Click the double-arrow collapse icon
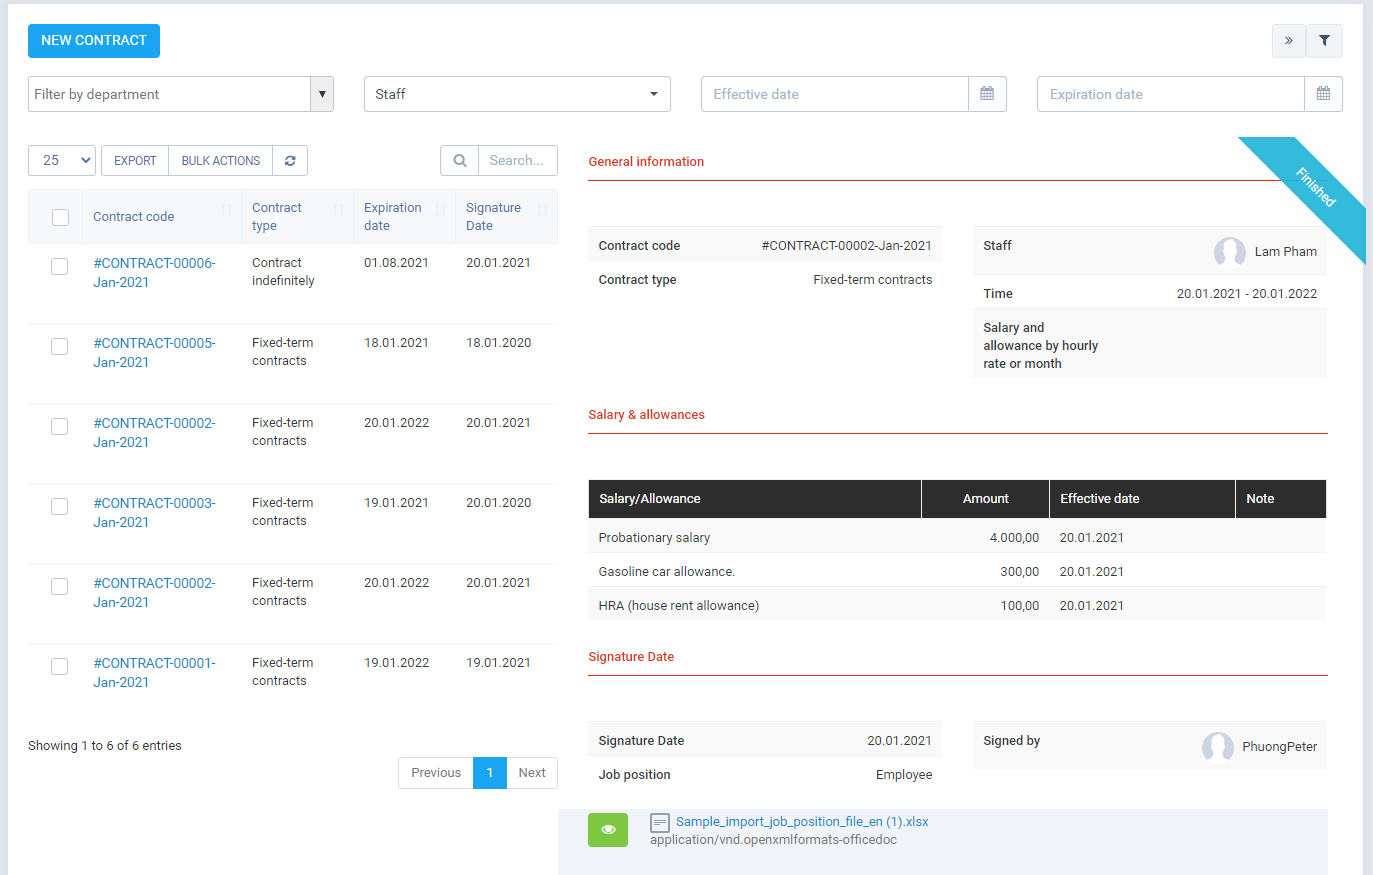Screen dimensions: 1373x875 pyautogui.click(x=1288, y=40)
